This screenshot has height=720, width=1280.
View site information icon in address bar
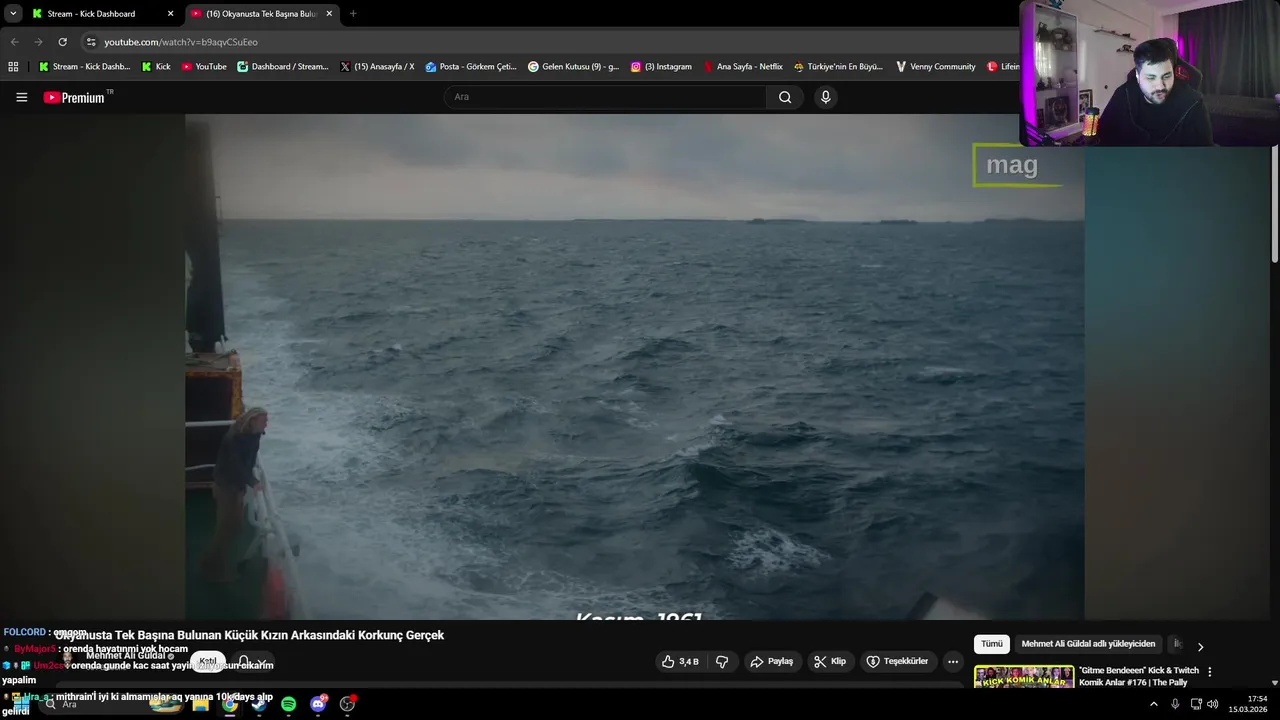coord(91,42)
